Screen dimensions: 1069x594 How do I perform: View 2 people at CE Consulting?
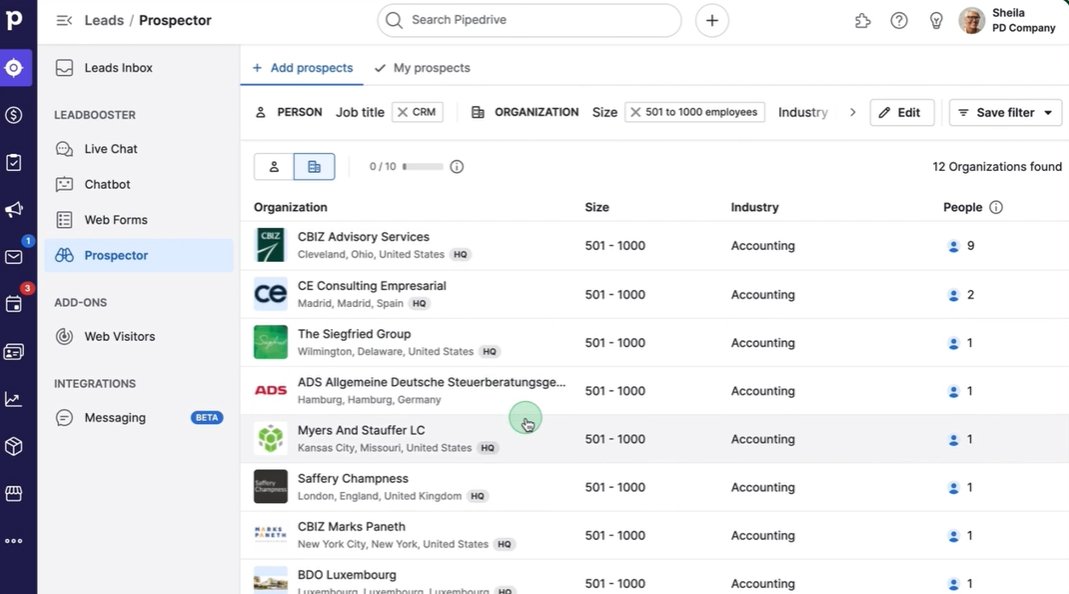(961, 295)
